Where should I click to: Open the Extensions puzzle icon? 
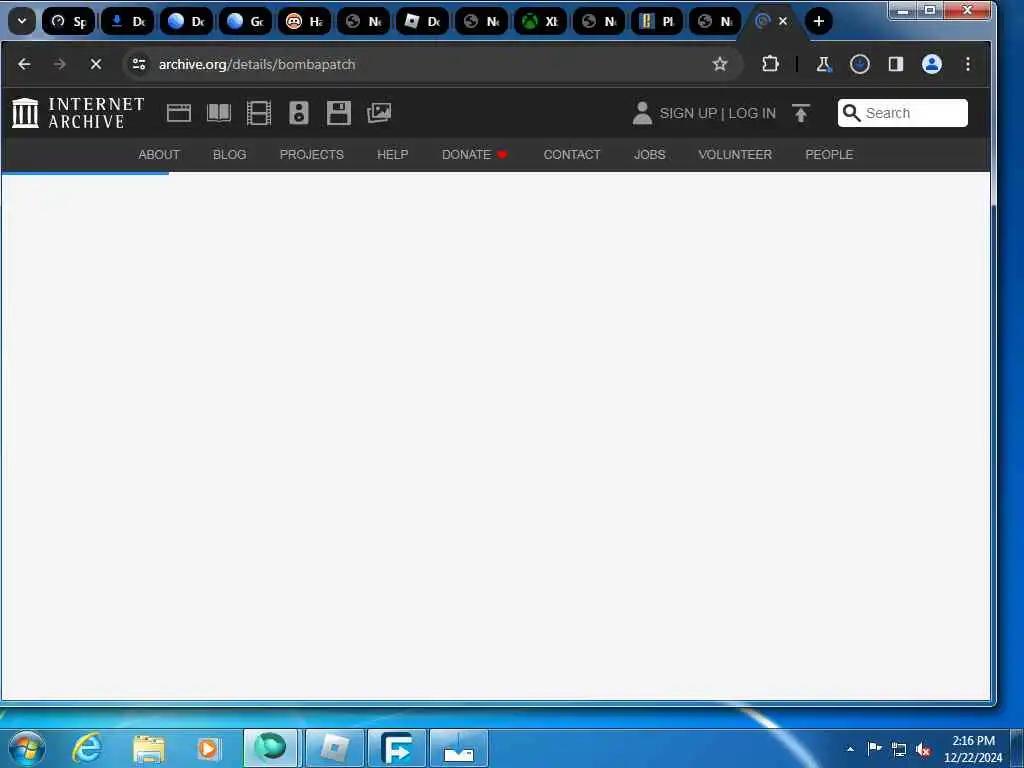point(770,64)
